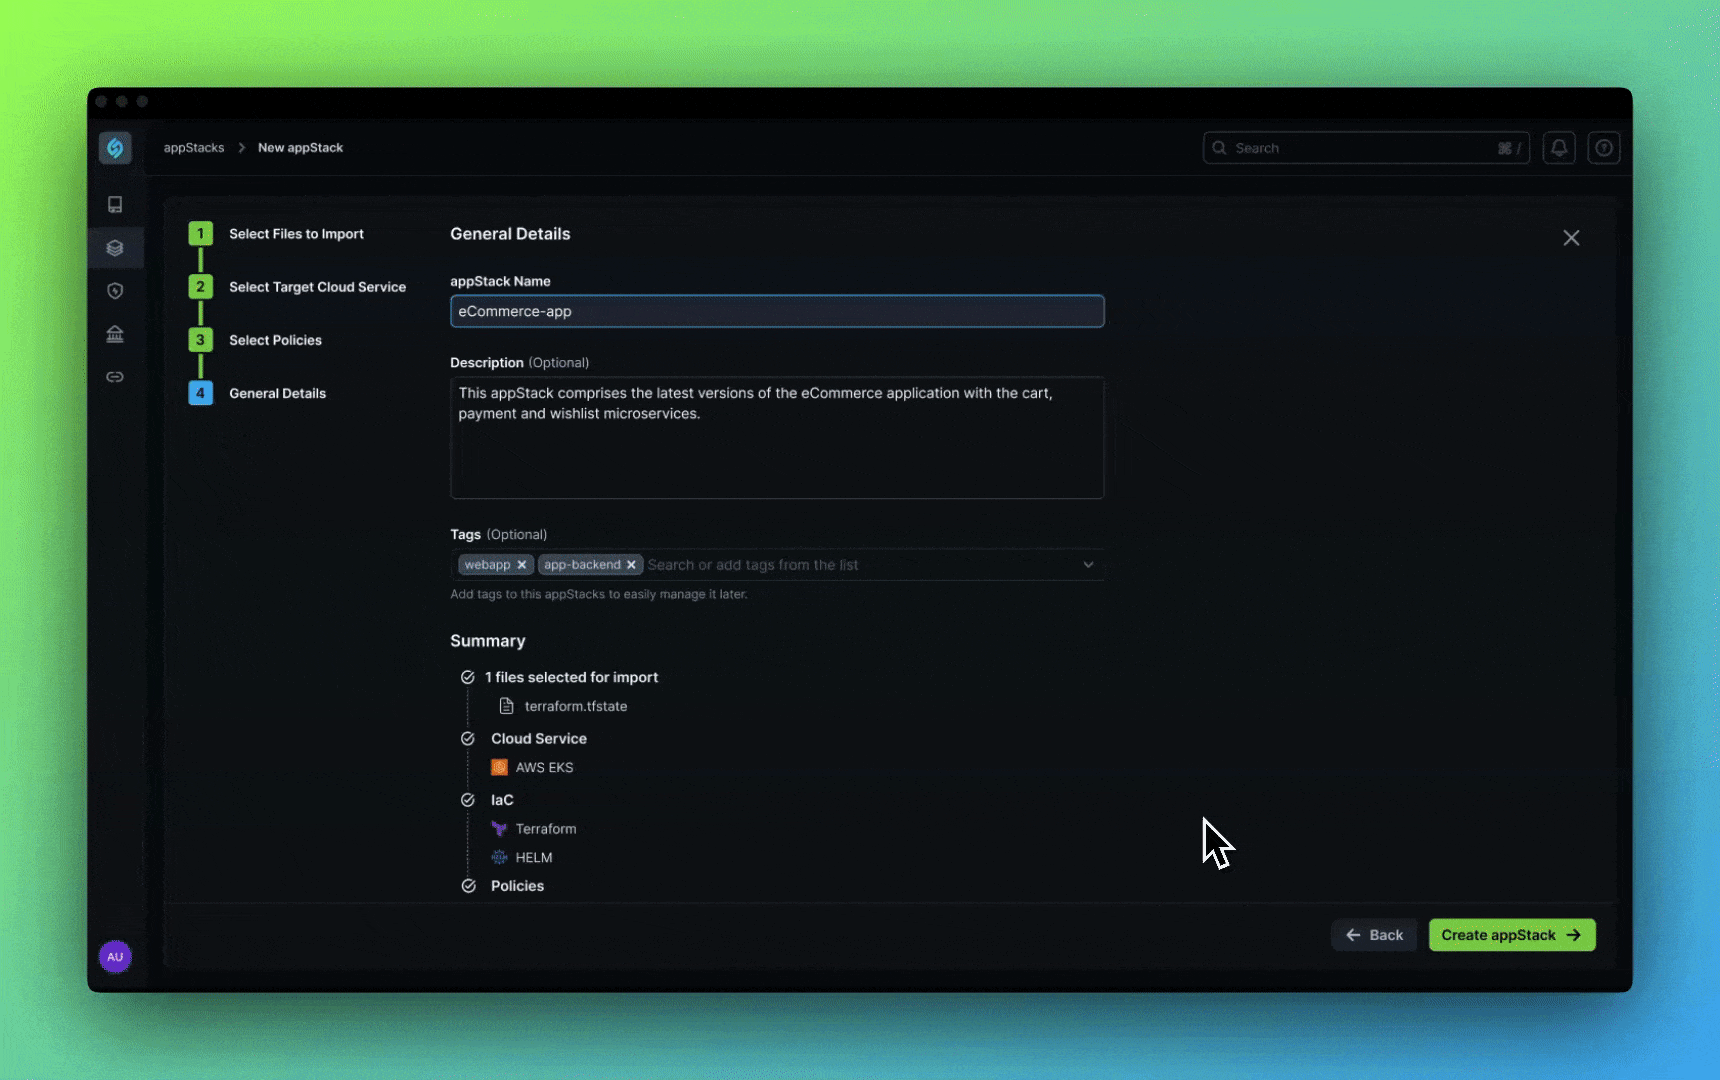Click the link integrations icon in sidebar
The image size is (1720, 1080).
pyautogui.click(x=115, y=377)
